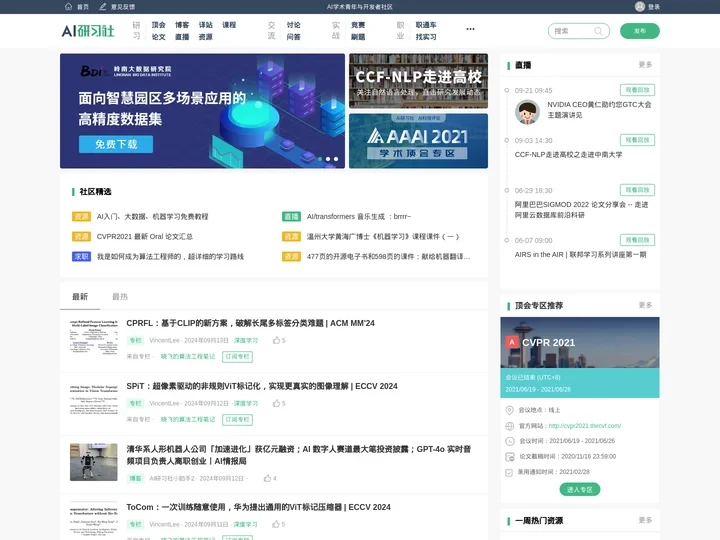Open 找实习 in the navigation menu
Screen dimensions: 720x540
tap(426, 37)
